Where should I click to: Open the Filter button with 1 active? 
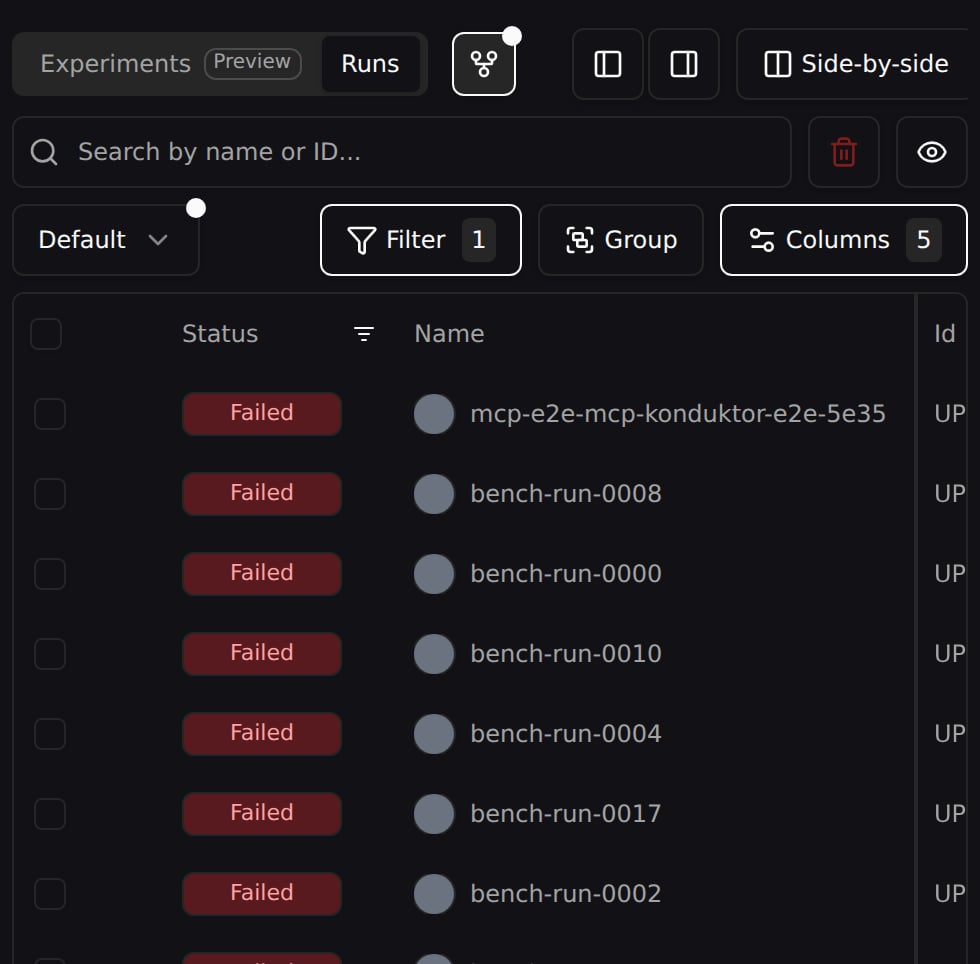click(x=421, y=240)
